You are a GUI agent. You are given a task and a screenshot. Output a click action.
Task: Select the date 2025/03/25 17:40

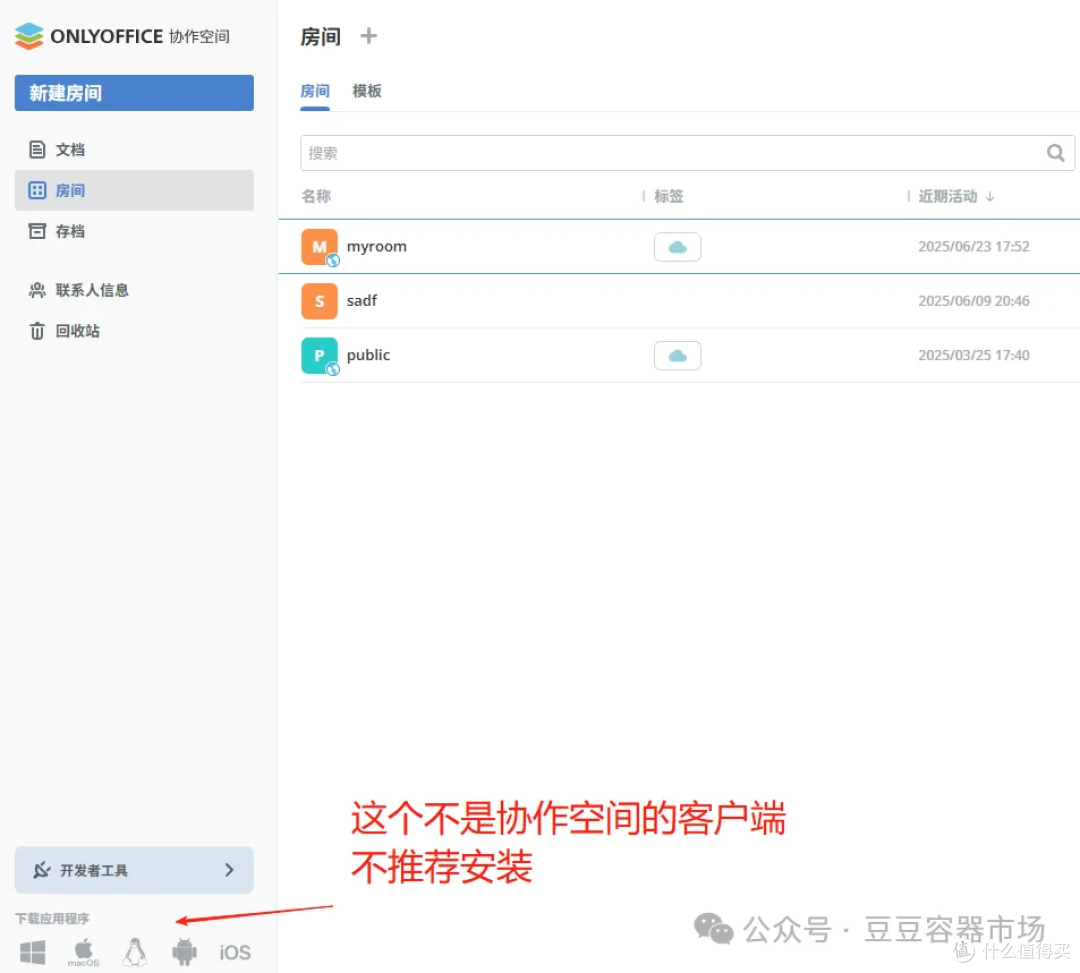coord(974,355)
